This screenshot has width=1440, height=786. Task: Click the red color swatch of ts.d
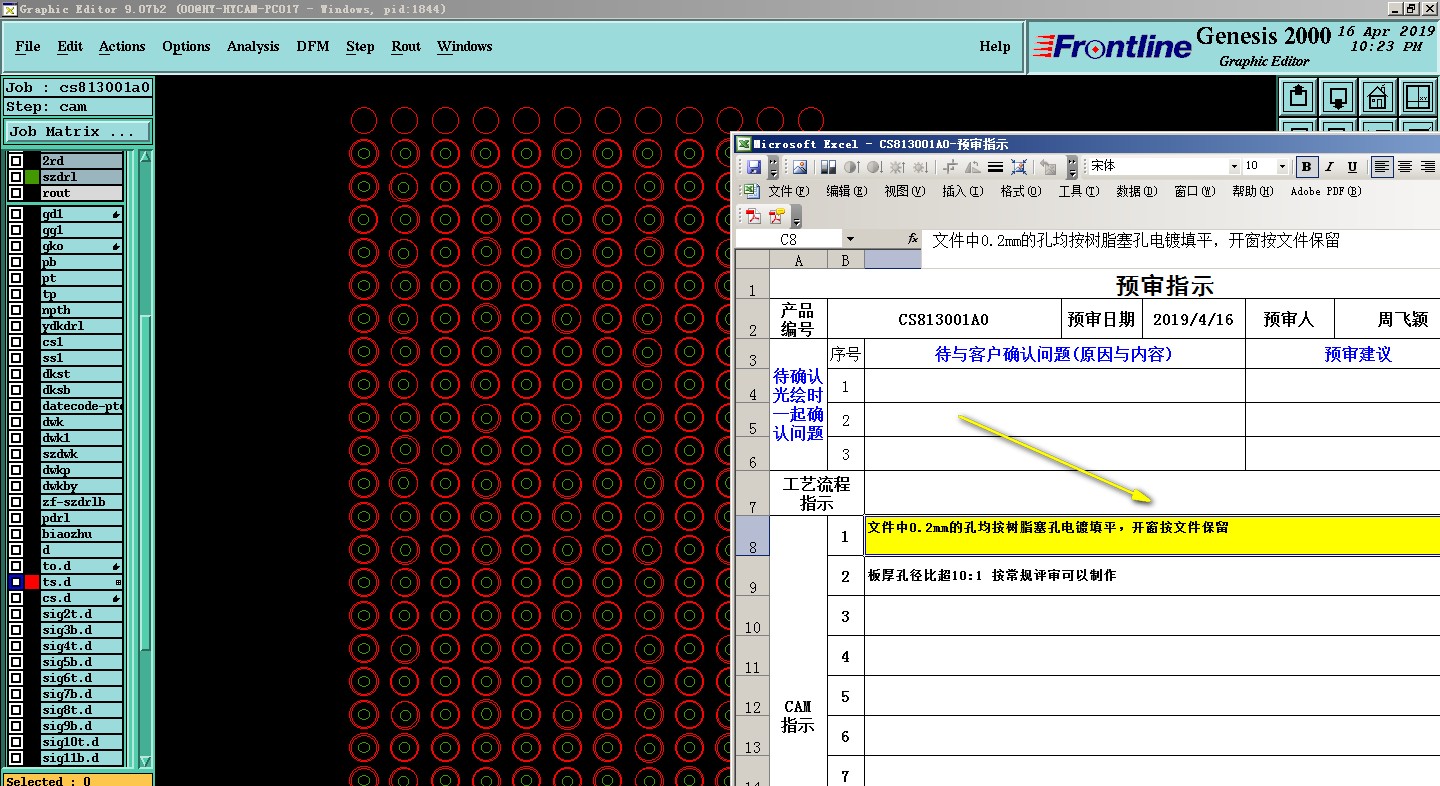click(x=32, y=582)
